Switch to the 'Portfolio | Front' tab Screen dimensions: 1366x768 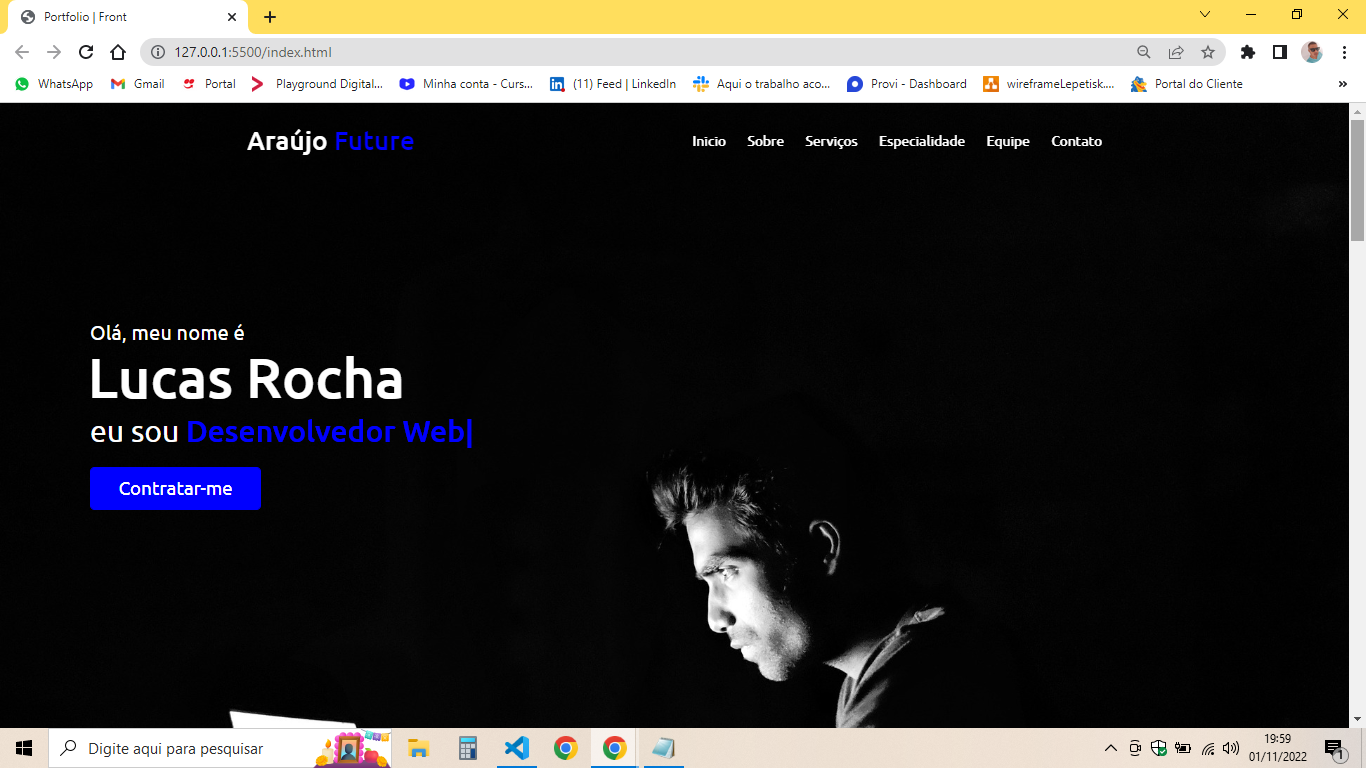point(120,16)
